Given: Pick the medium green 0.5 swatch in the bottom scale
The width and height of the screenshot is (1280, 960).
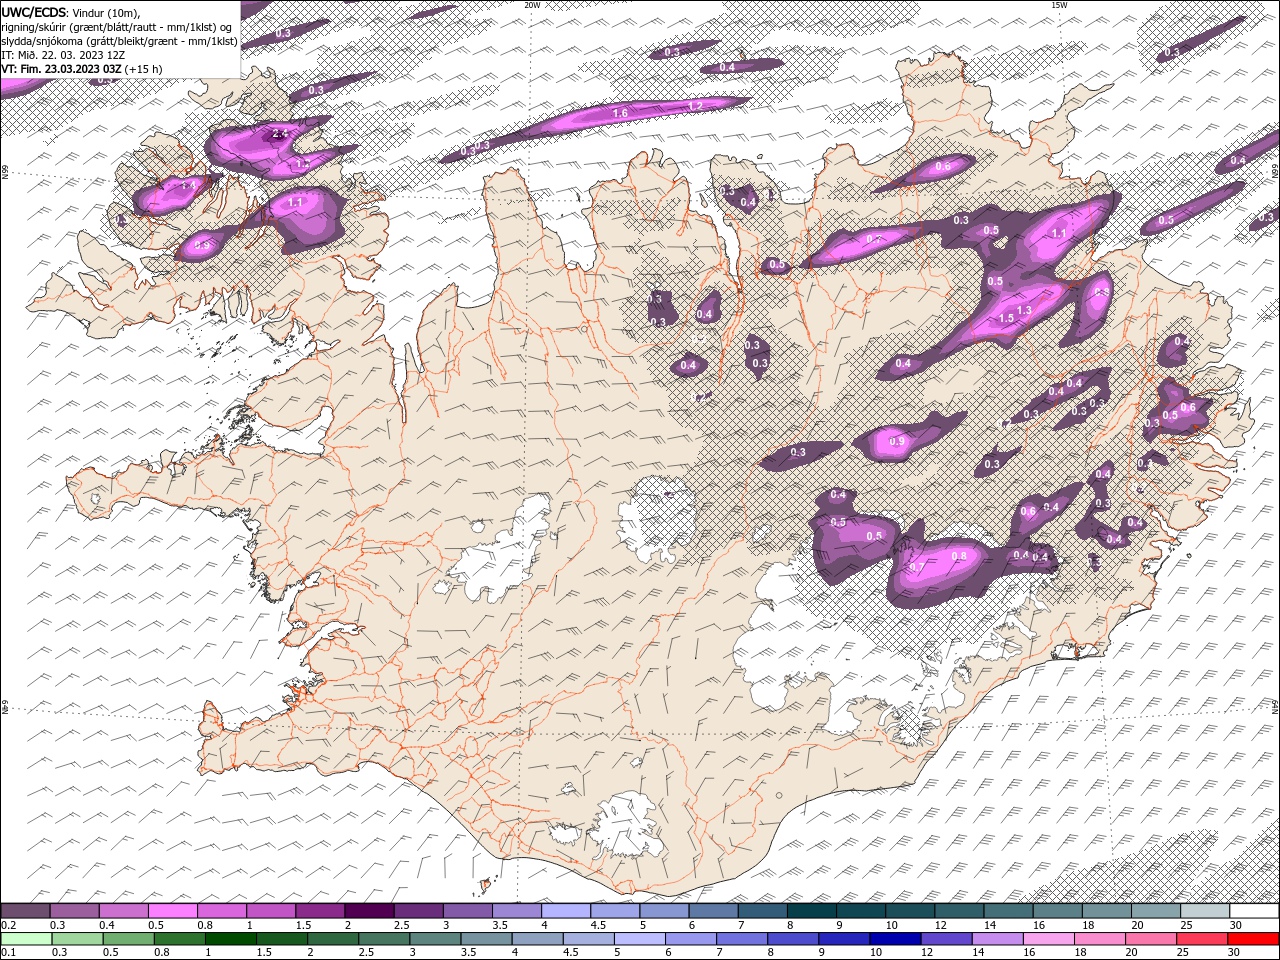Looking at the screenshot, I should point(128,938).
